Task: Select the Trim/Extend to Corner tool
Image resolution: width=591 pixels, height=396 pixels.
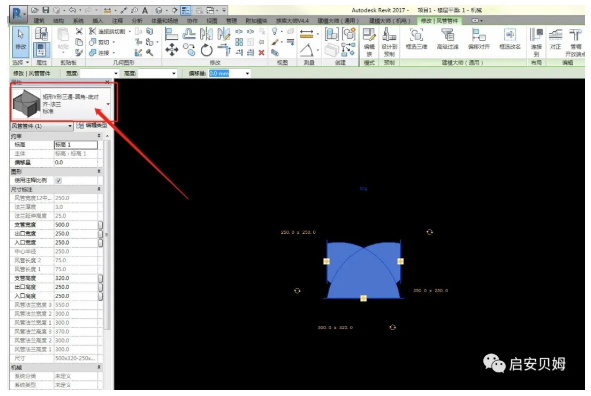Action: point(224,50)
